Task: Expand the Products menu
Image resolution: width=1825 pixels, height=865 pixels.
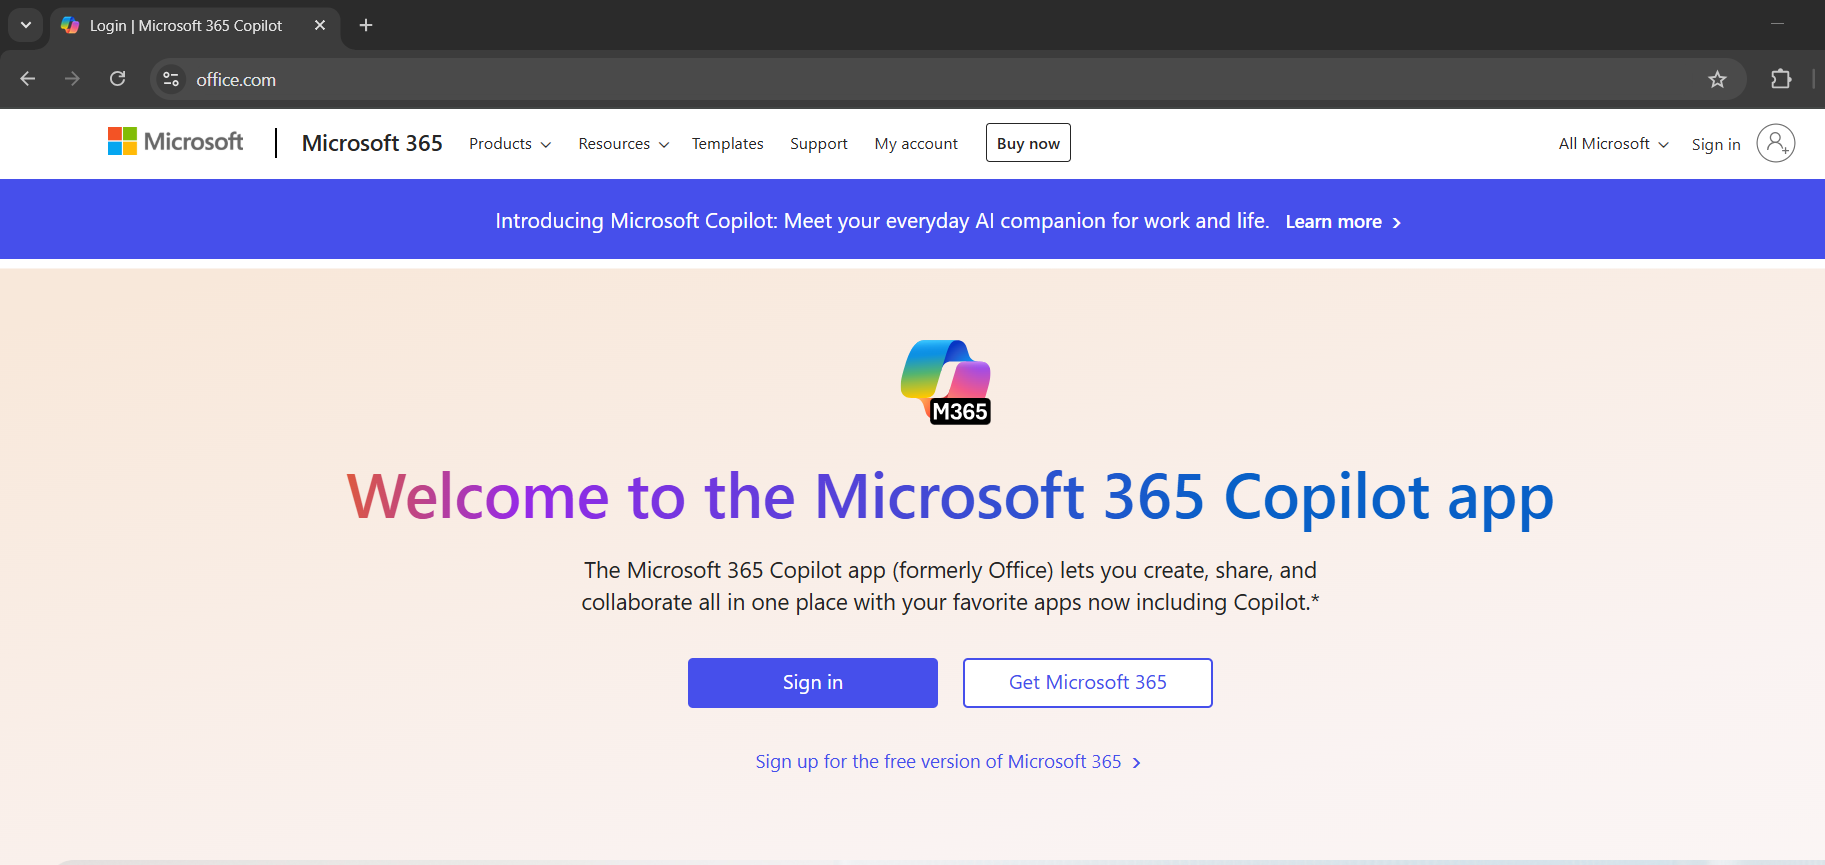Action: [x=510, y=144]
